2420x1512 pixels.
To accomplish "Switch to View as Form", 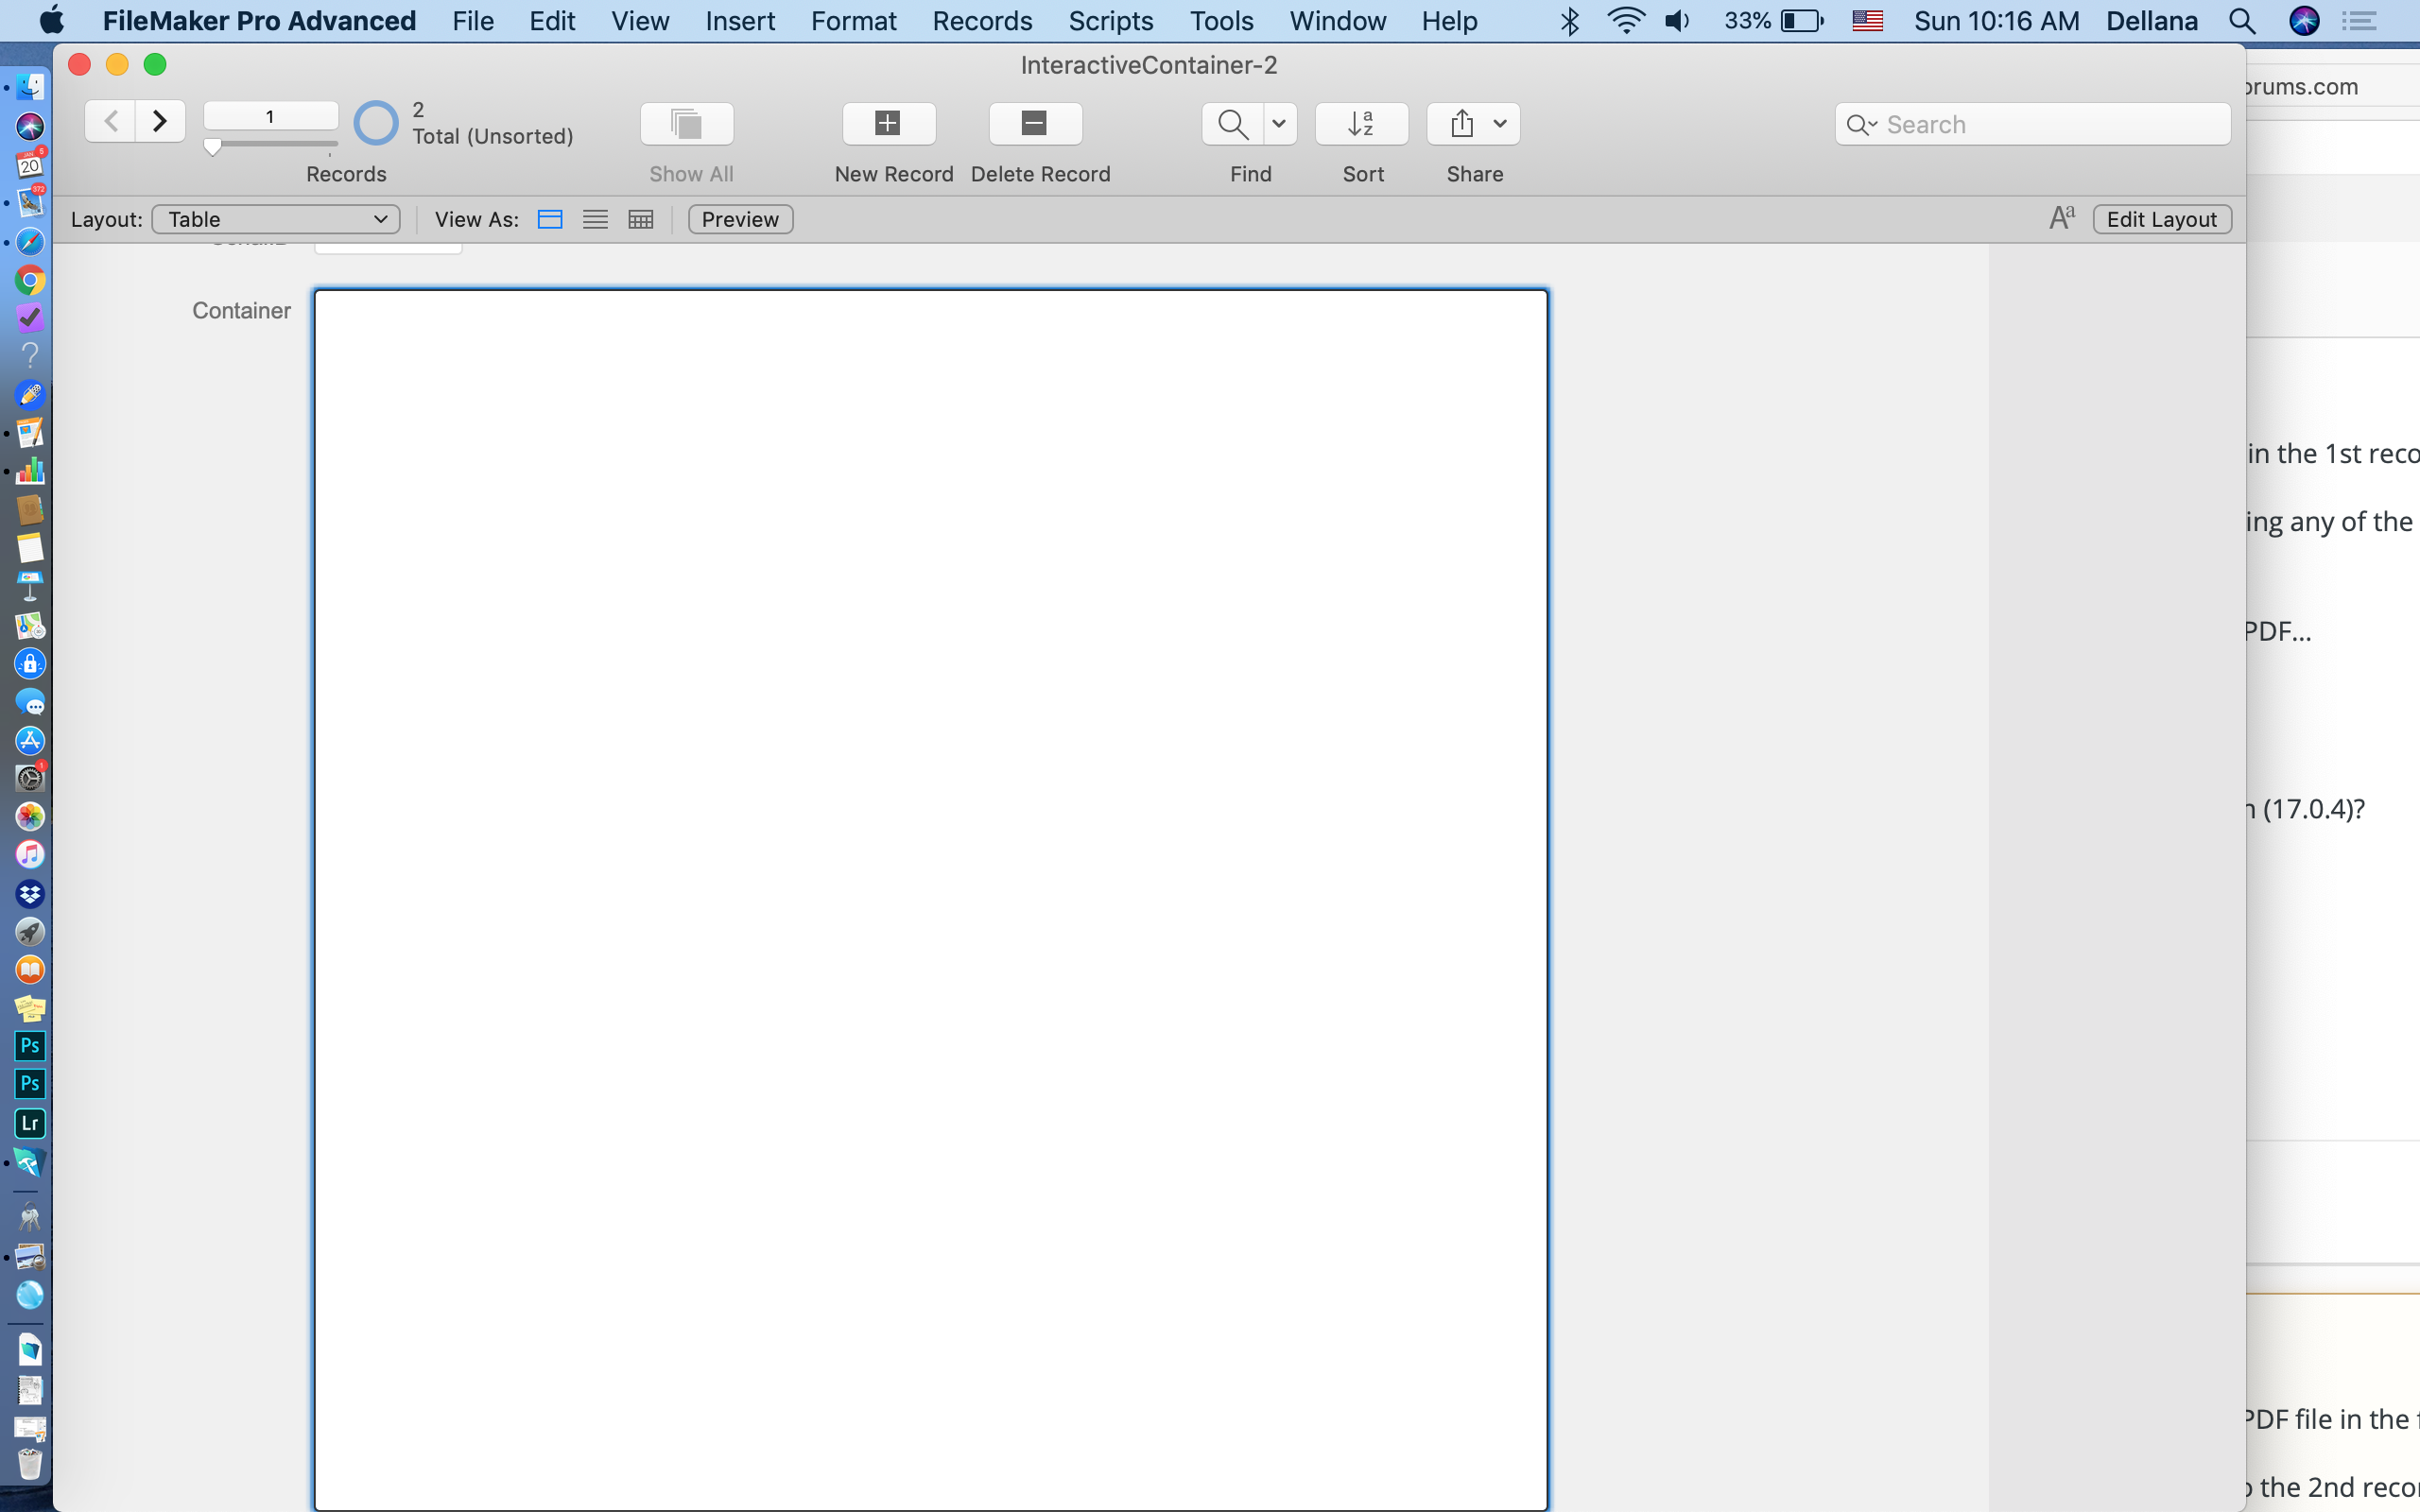I will pos(550,219).
